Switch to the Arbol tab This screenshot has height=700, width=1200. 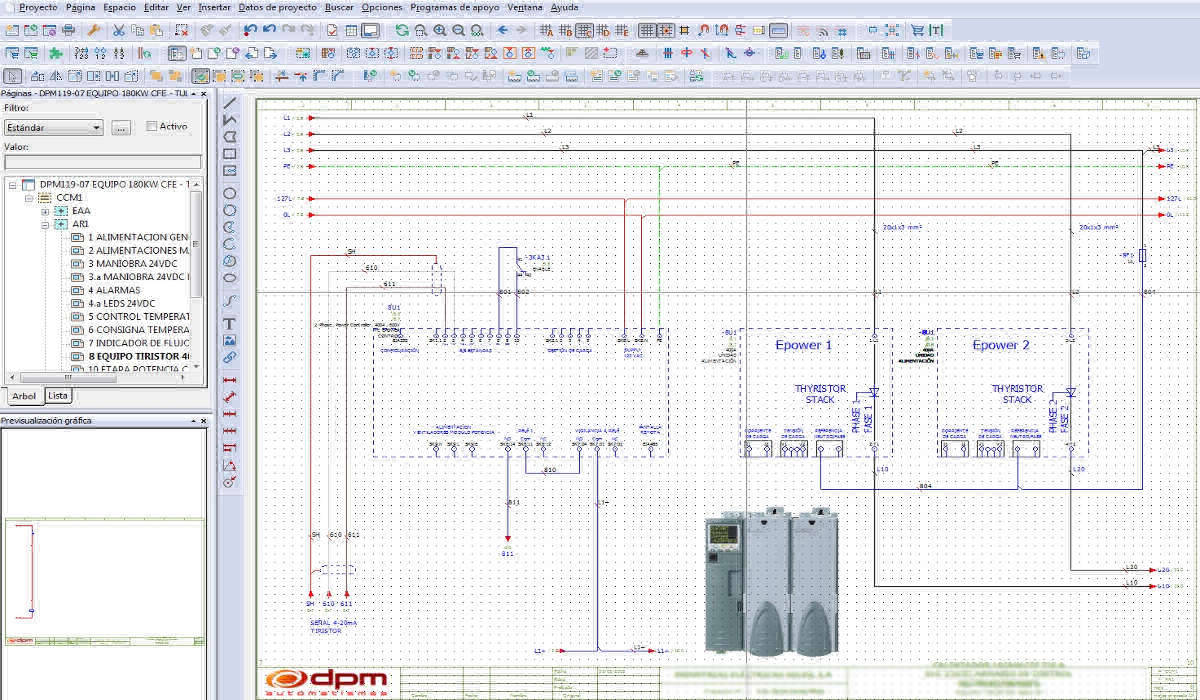[24, 396]
